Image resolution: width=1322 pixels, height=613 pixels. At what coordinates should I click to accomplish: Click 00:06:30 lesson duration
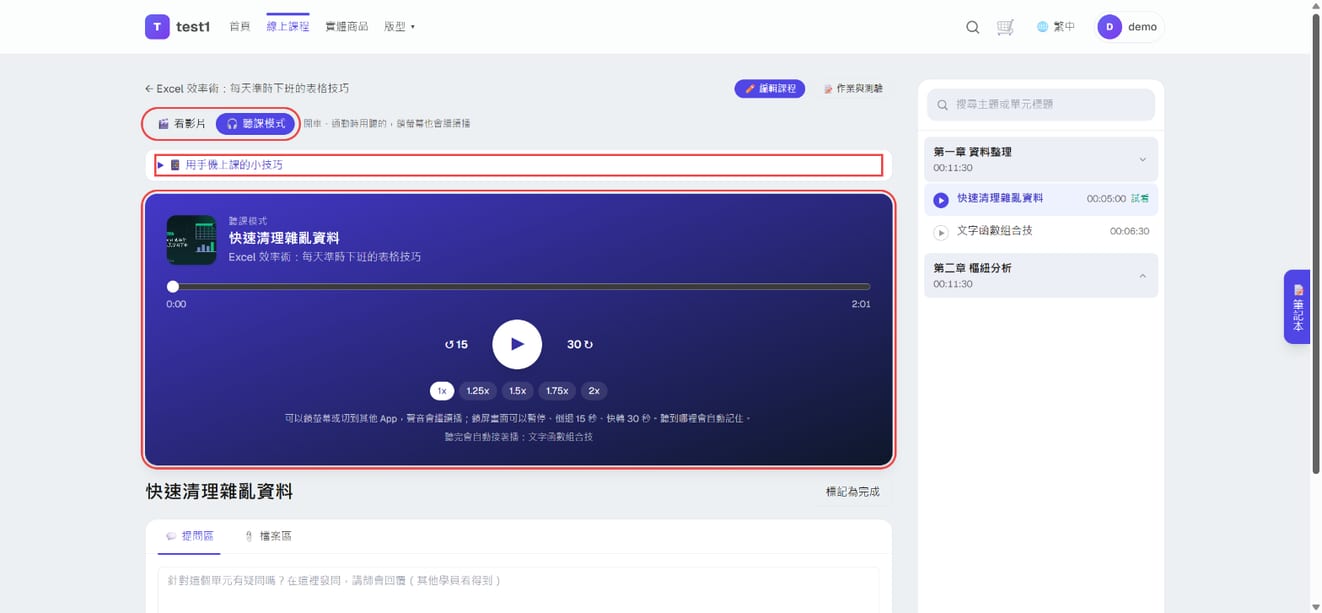[x=1129, y=231]
